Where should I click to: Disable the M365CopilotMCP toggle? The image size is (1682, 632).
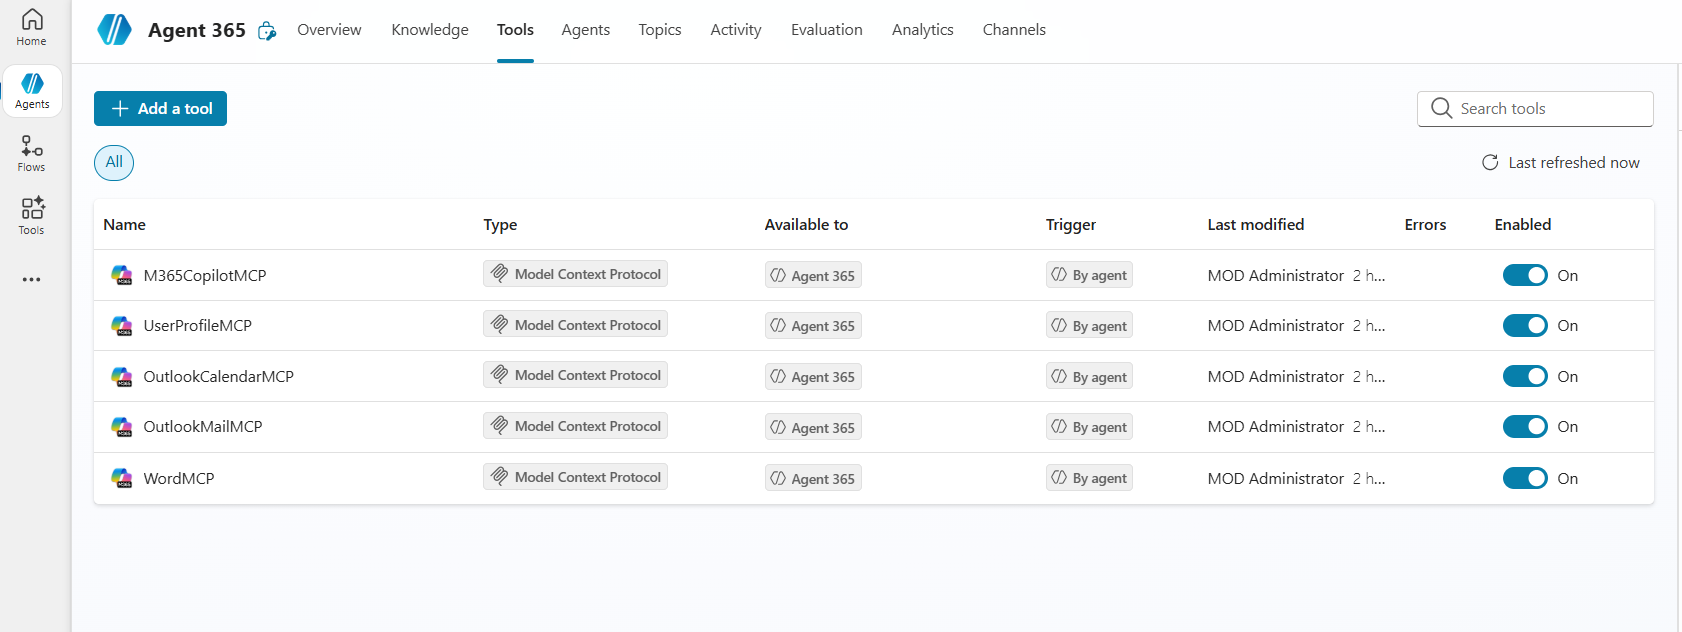tap(1524, 275)
